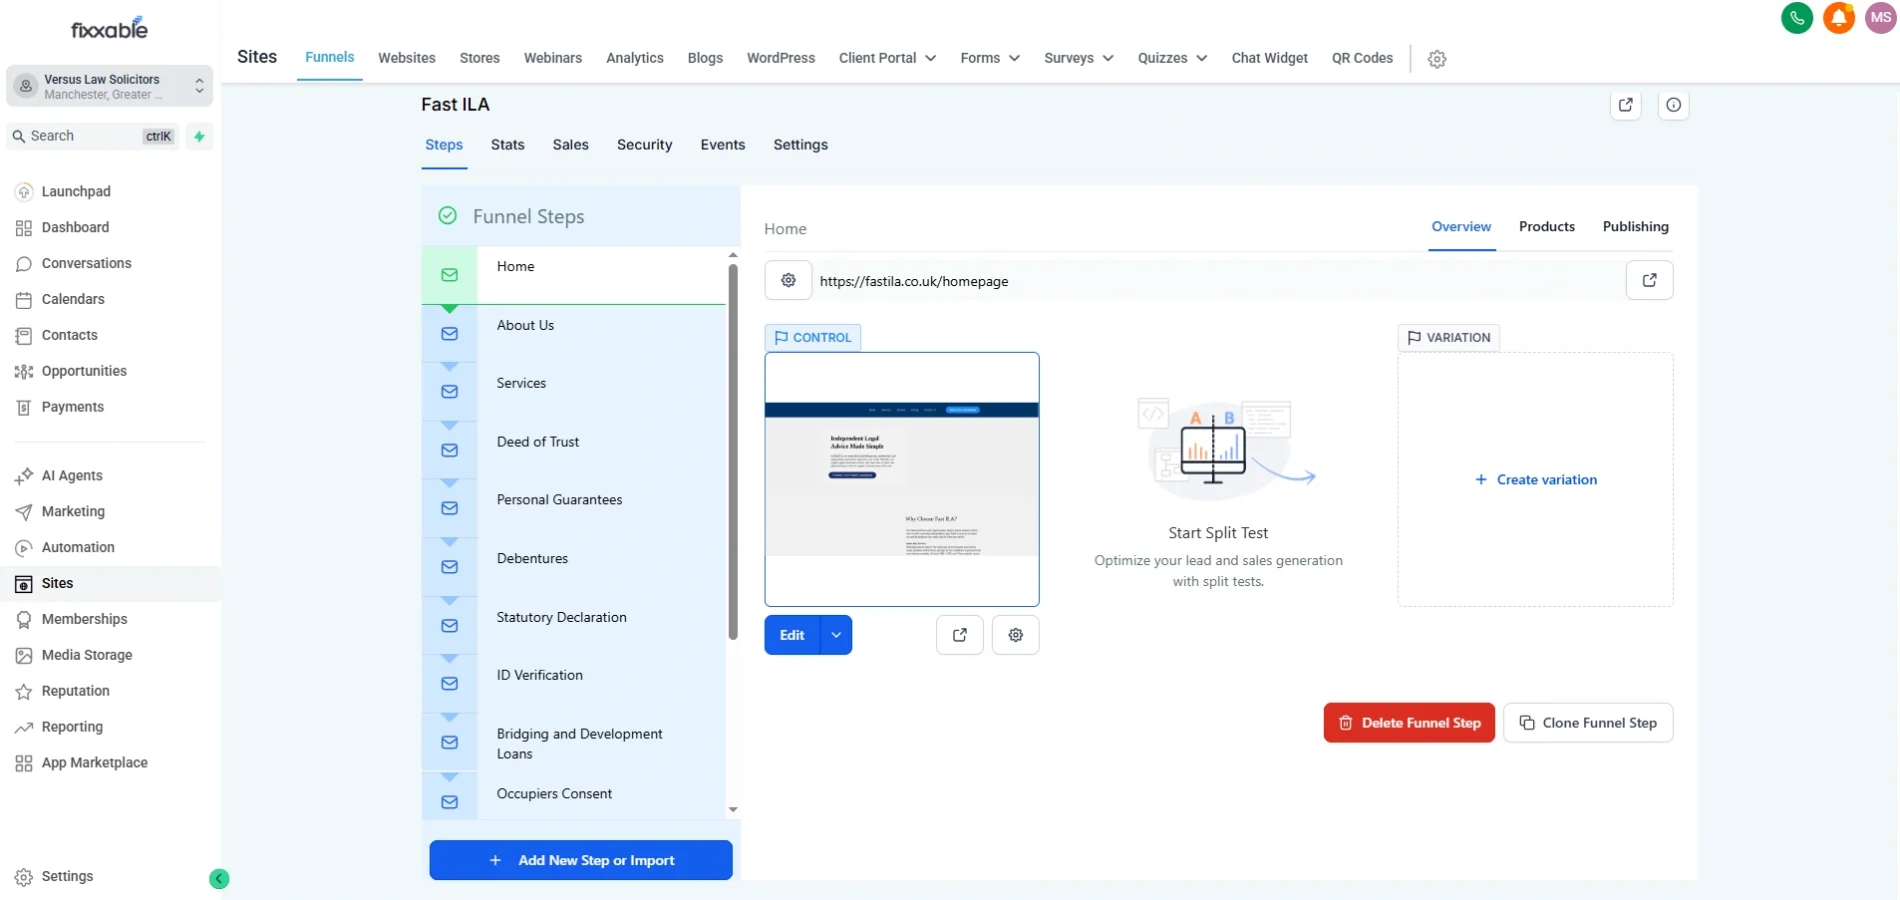Open the external link icon beside homepage URL

[1650, 280]
